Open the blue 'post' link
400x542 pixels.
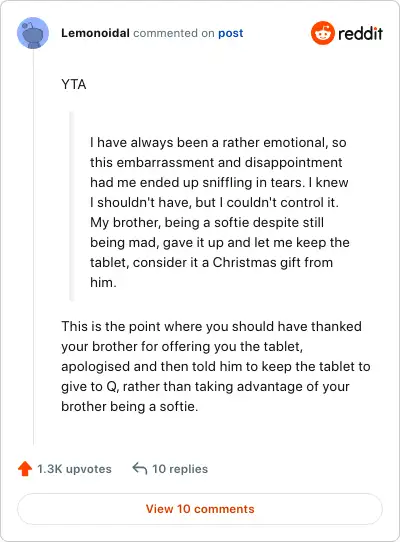(x=231, y=33)
